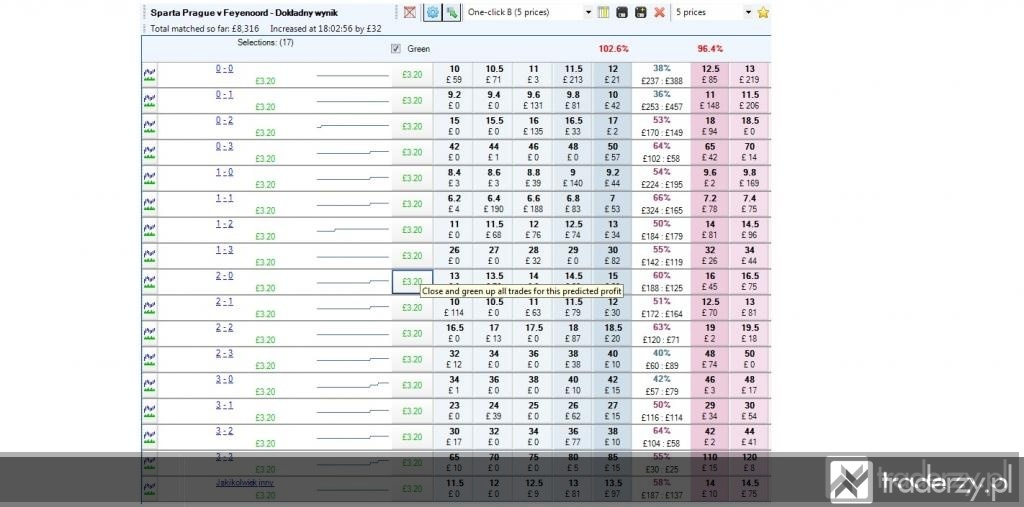The width and height of the screenshot is (1024, 507).
Task: Click the 38% cell in 0 - 0 row
Action: point(662,74)
